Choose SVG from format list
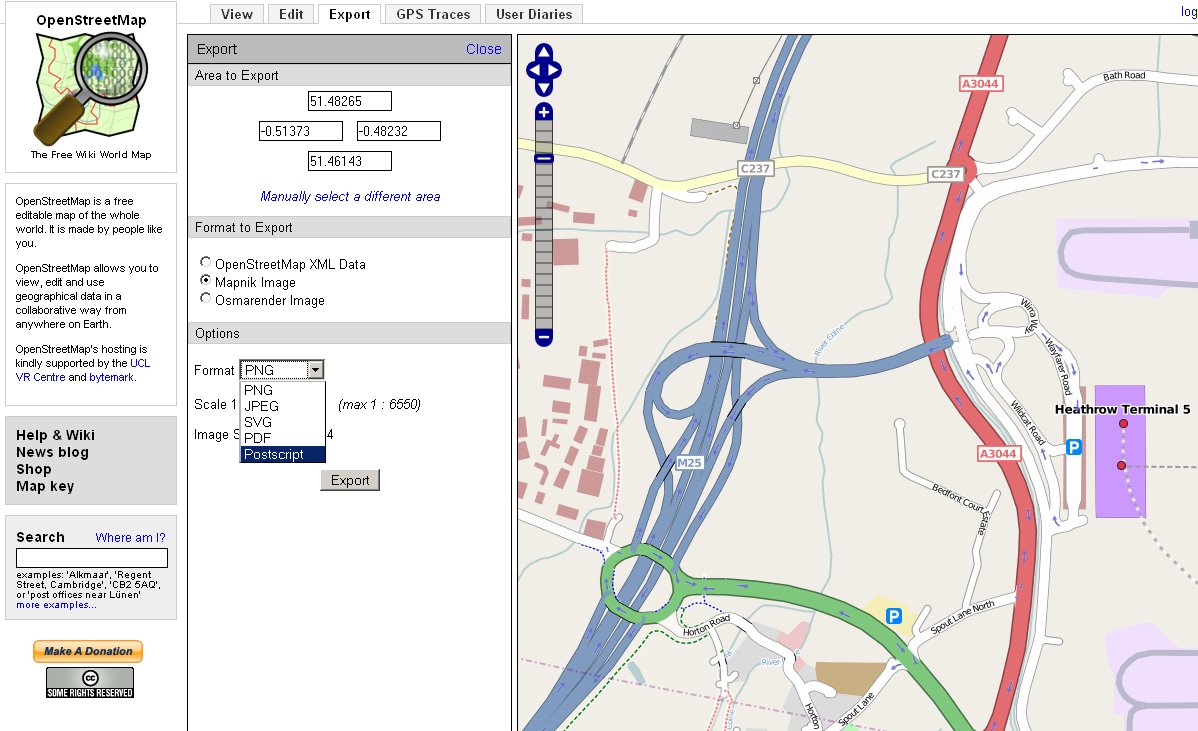 [x=283, y=422]
